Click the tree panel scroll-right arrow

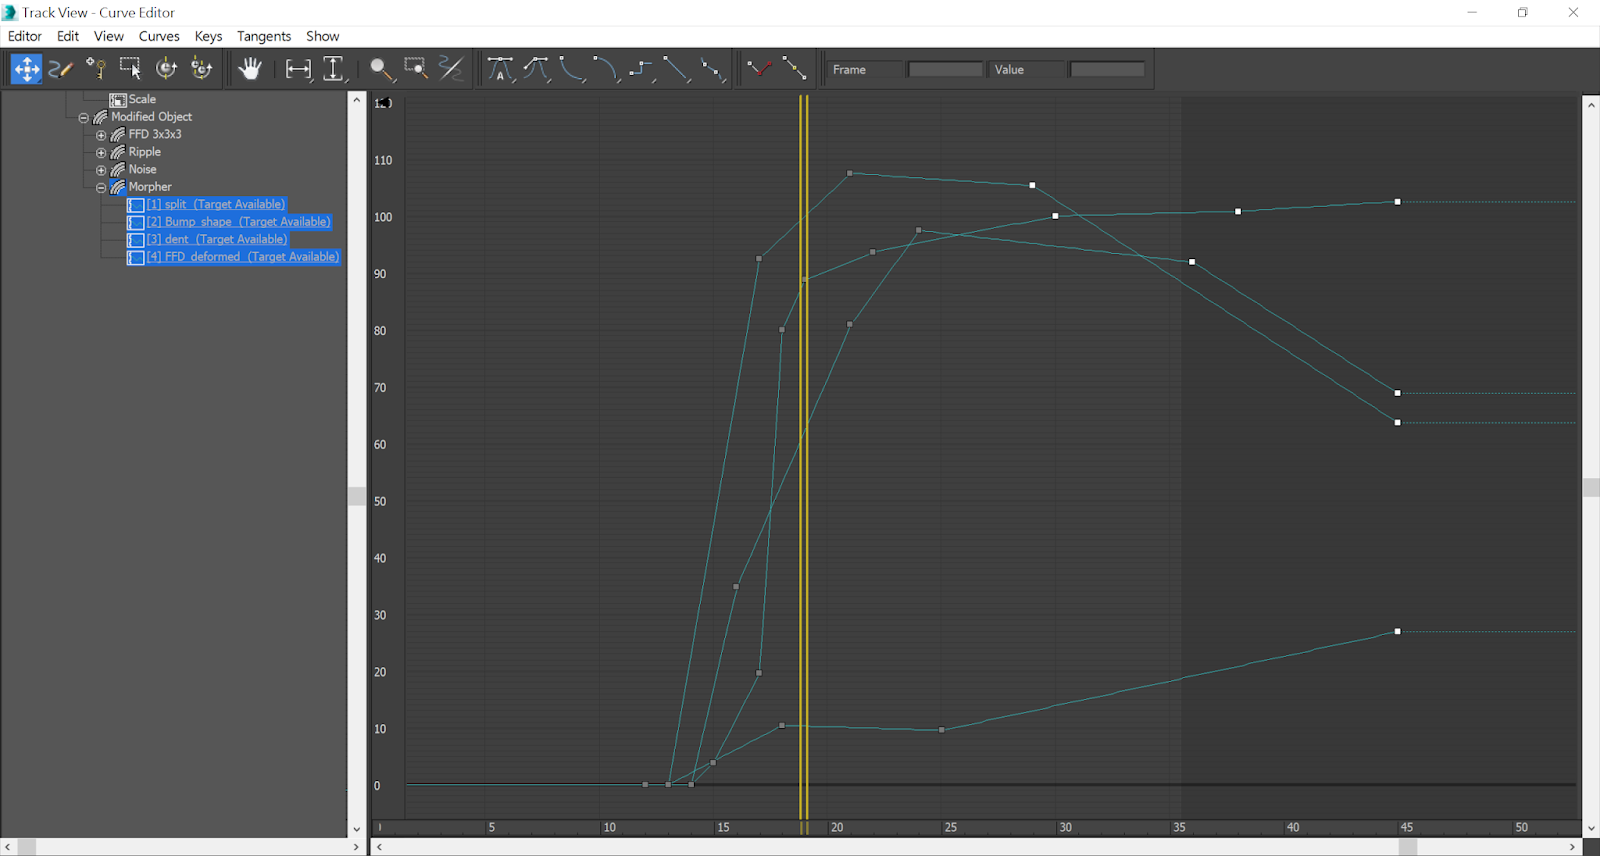[356, 847]
